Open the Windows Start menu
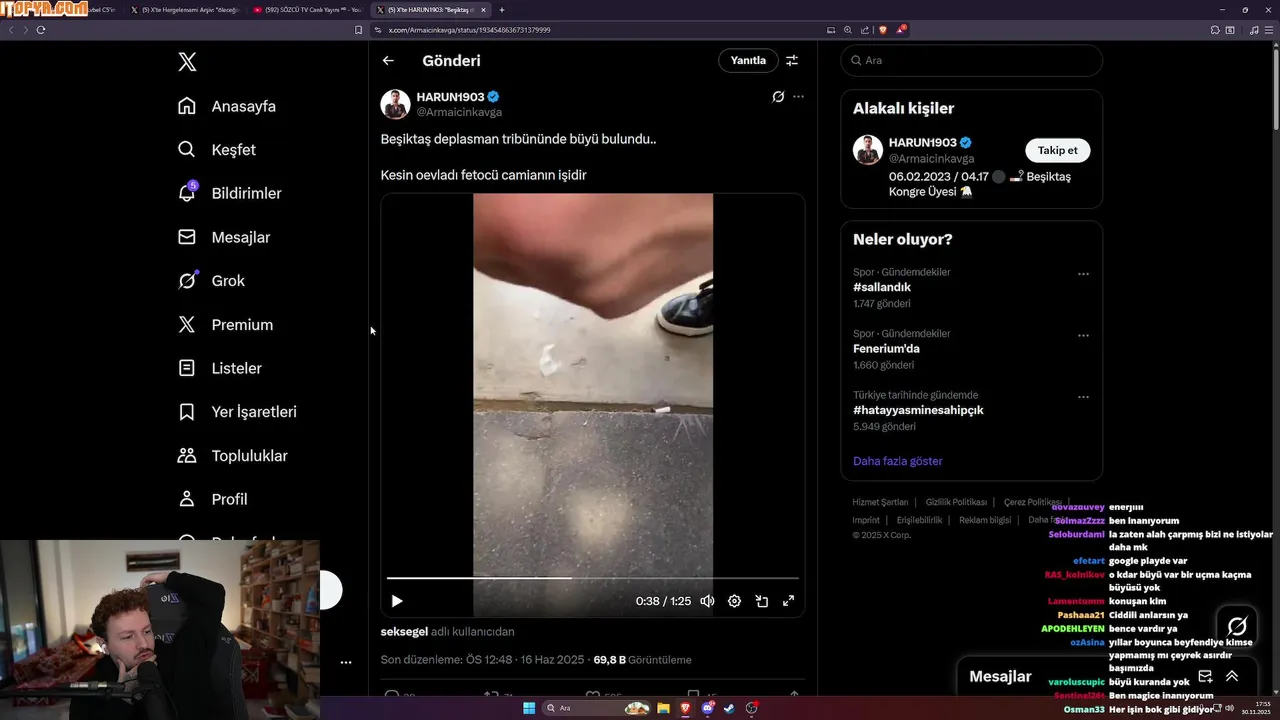Screen dimensions: 1280x720 pyautogui.click(x=529, y=708)
